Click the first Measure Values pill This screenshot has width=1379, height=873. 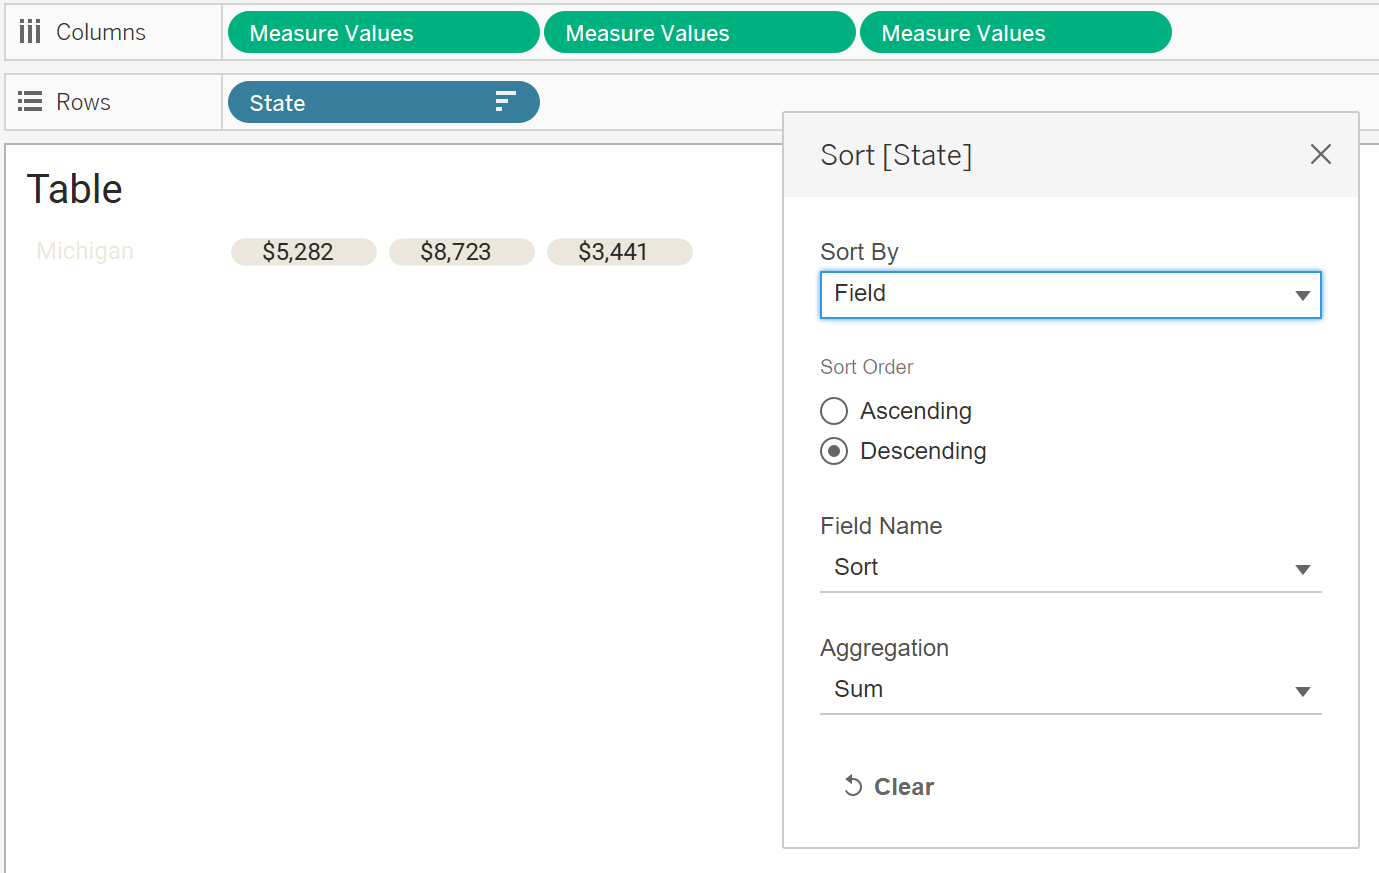[x=383, y=33]
